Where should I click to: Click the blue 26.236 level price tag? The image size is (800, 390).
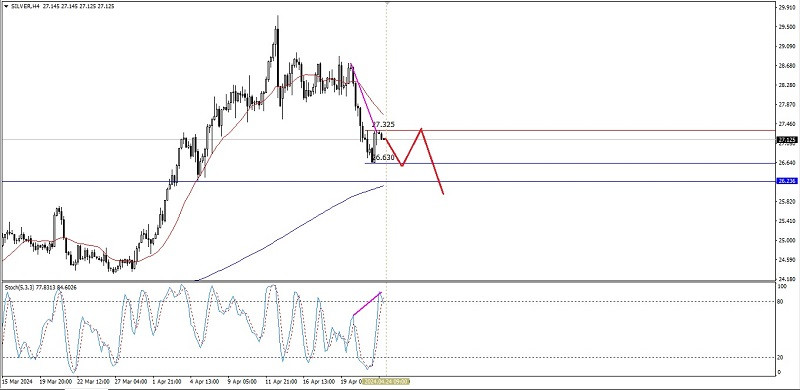(x=786, y=181)
